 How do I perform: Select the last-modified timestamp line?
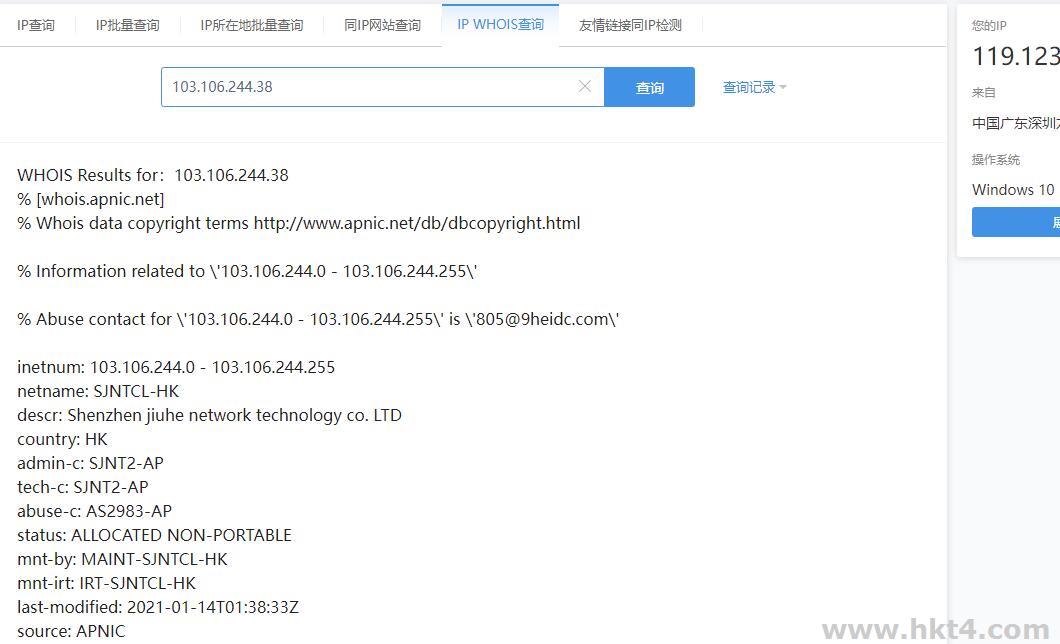[158, 607]
